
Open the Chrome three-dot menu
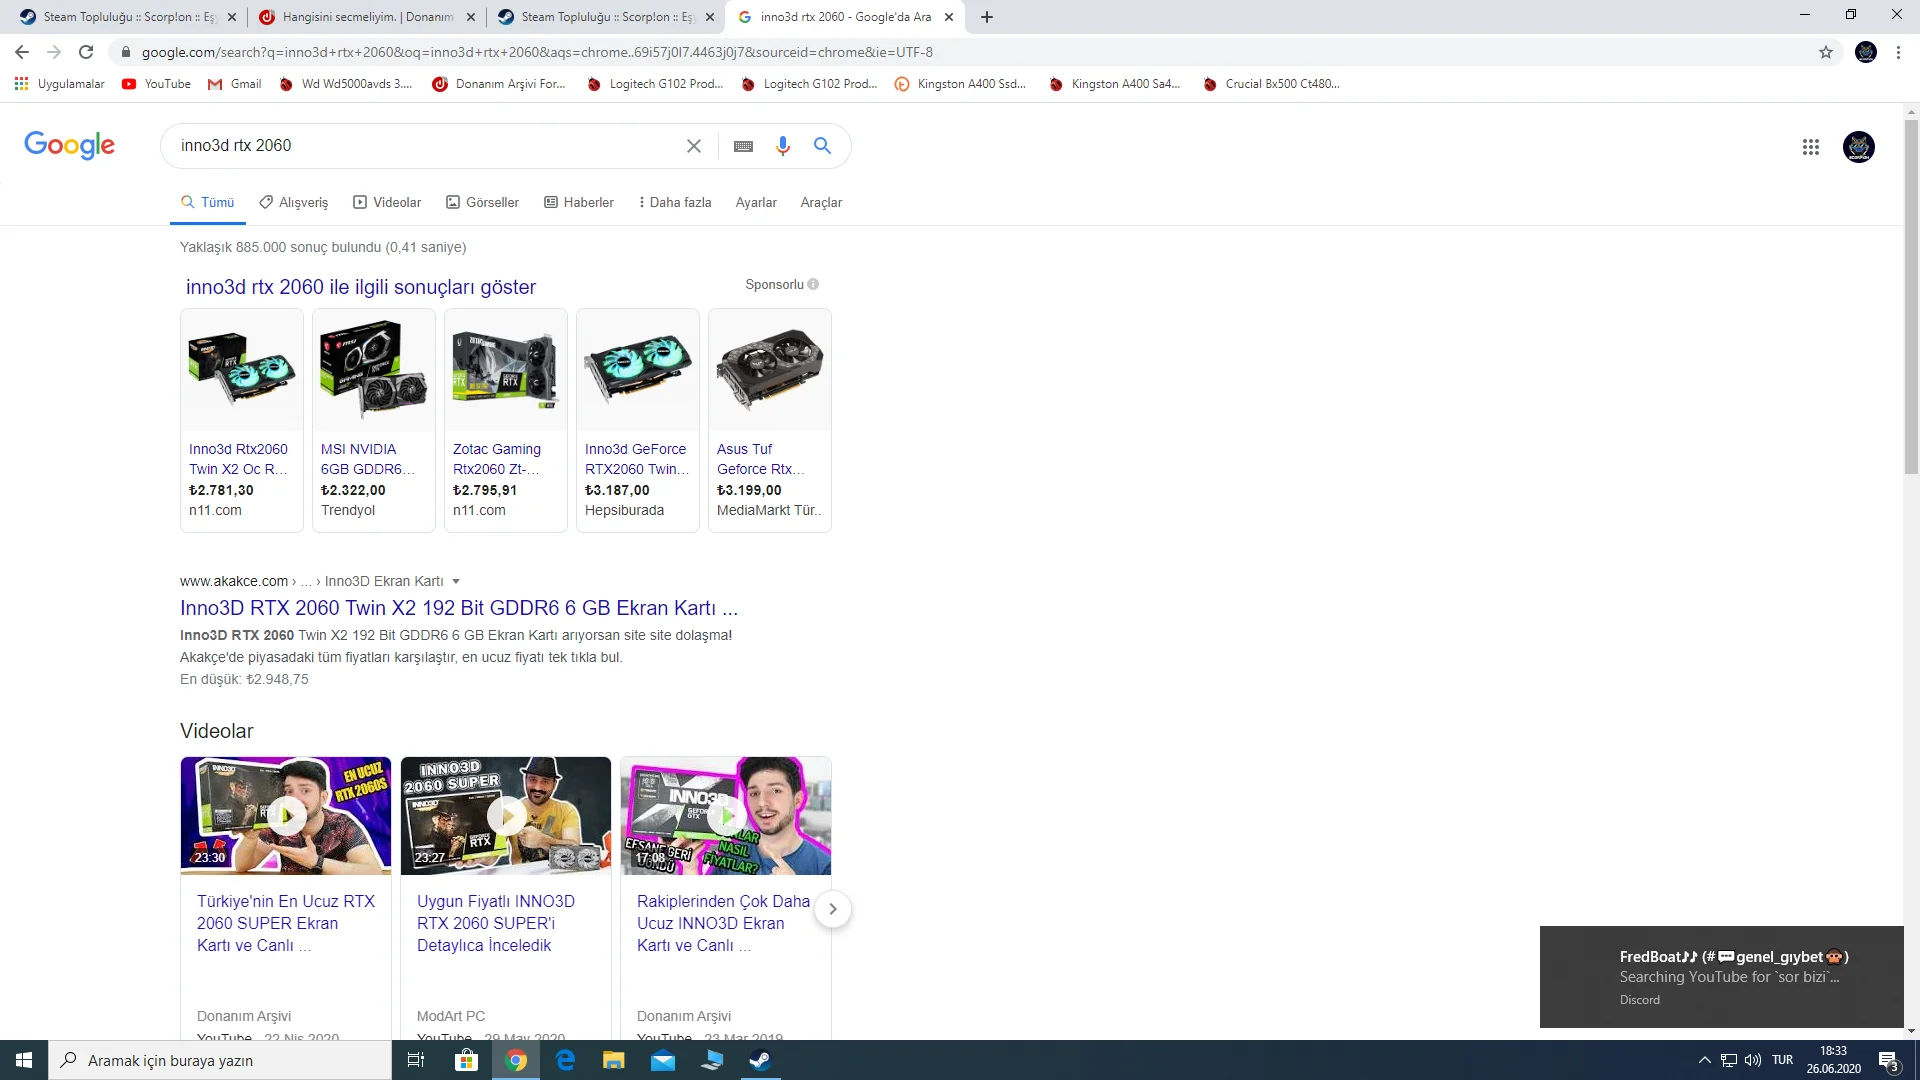pos(1898,52)
